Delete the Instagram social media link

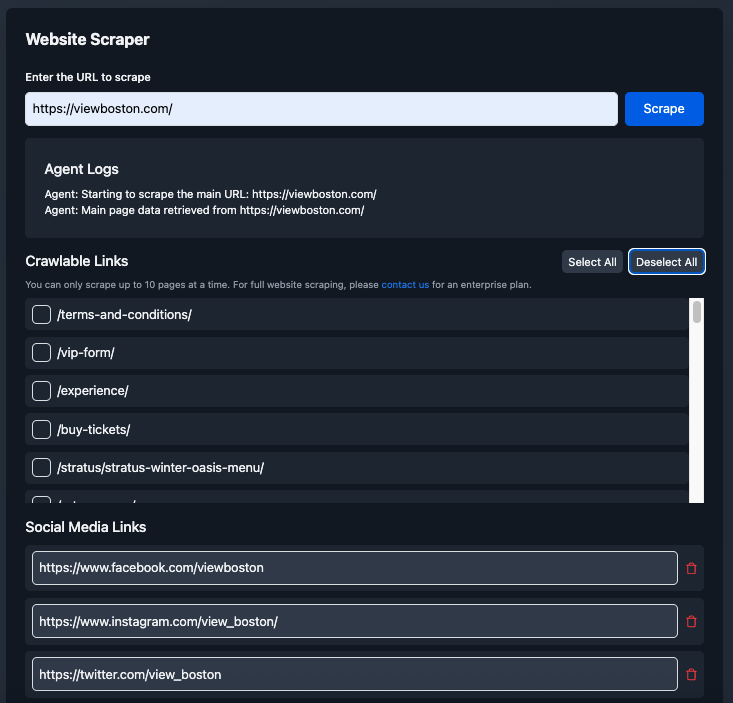pyautogui.click(x=691, y=621)
